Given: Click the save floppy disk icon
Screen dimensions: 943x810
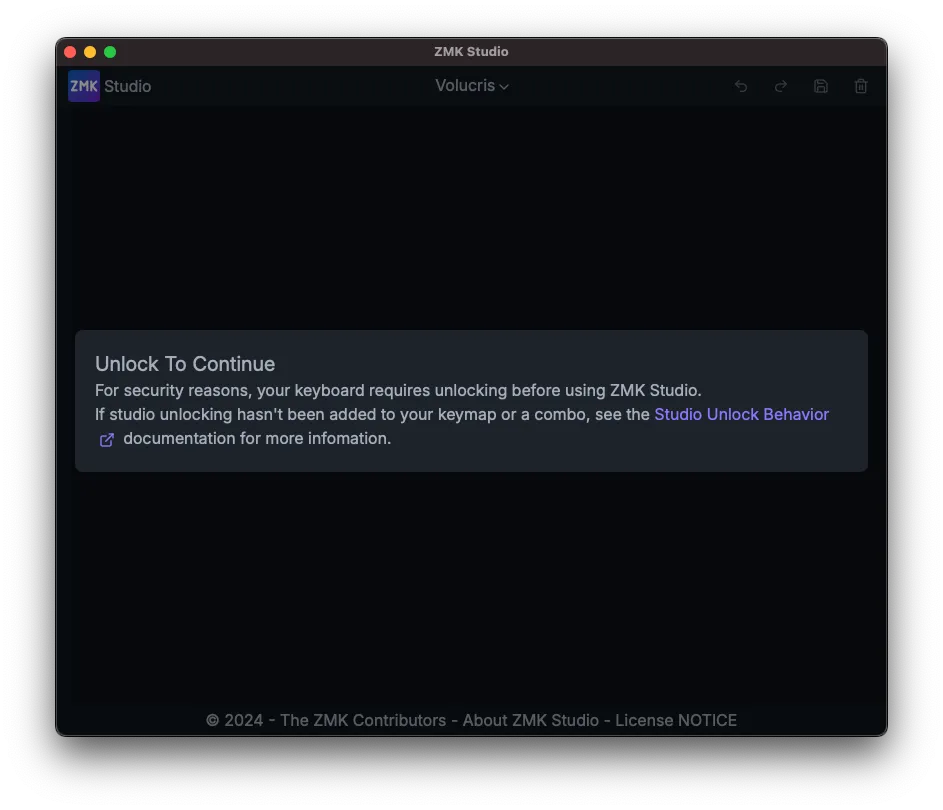Looking at the screenshot, I should click(x=821, y=87).
